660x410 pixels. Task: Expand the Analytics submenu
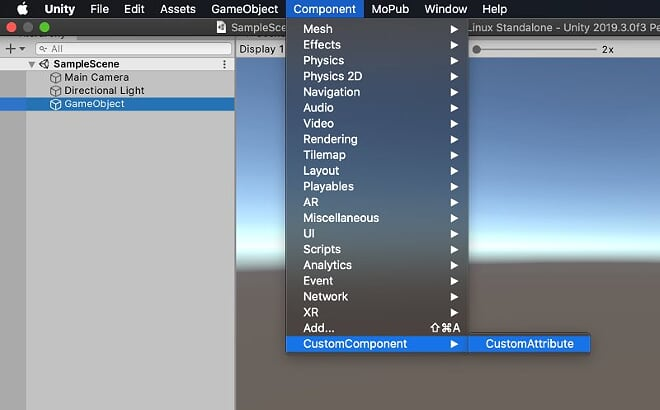(x=377, y=265)
